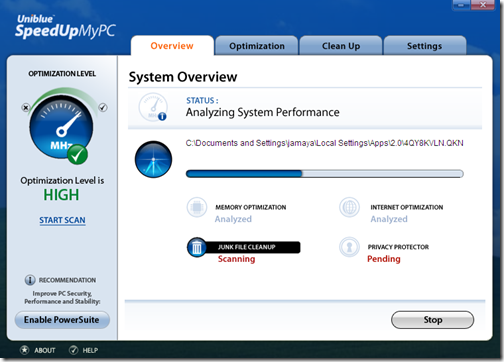Click the X marker left of gauge

(25, 108)
